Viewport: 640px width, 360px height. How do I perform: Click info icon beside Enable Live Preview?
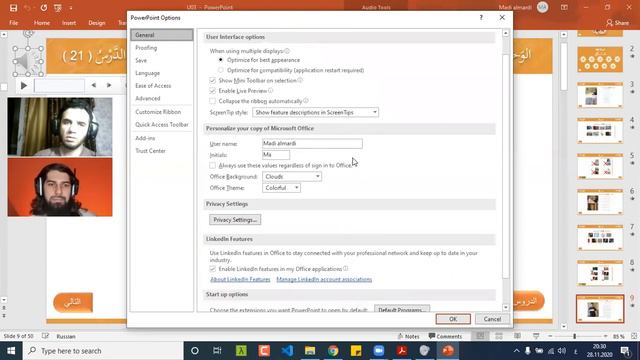tap(270, 91)
